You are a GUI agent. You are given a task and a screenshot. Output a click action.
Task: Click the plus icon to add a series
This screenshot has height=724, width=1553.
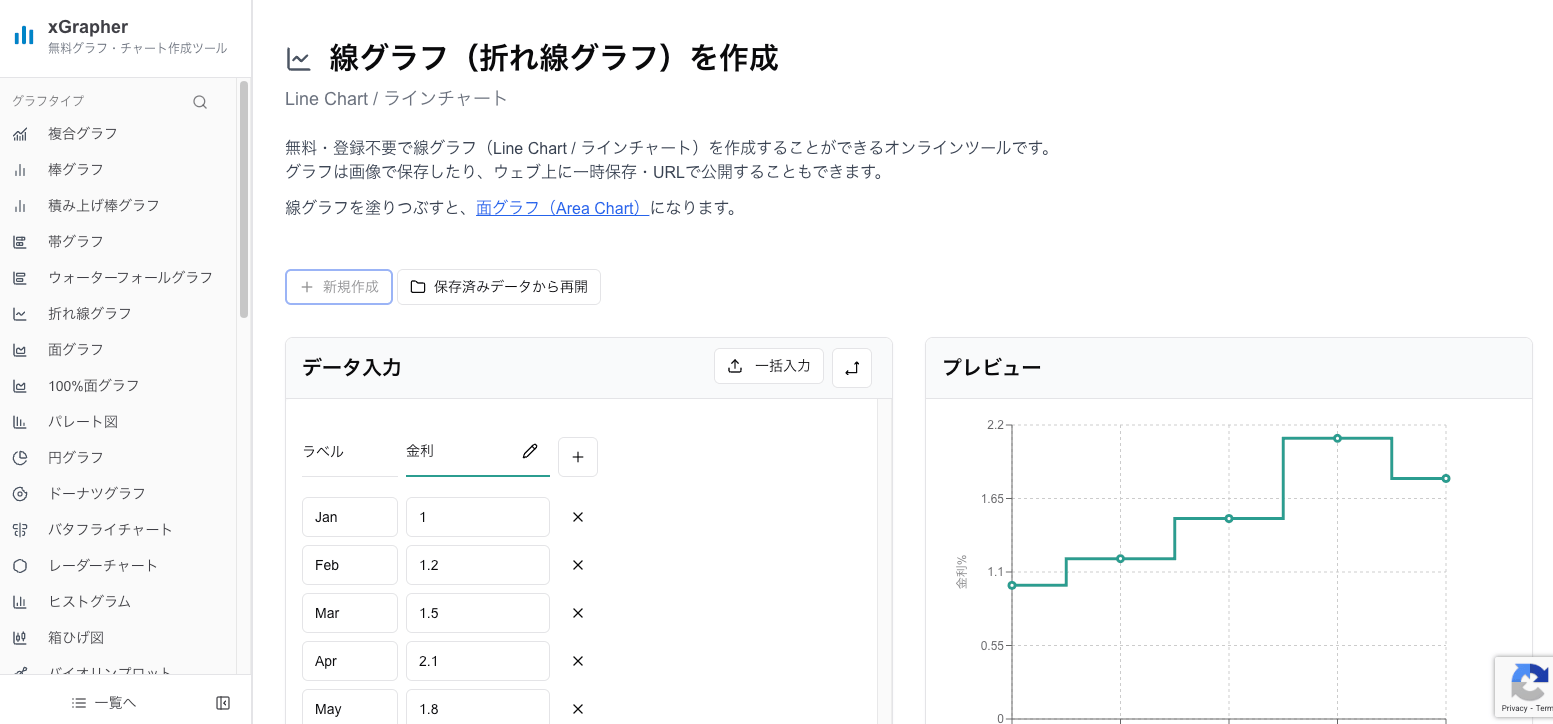[x=577, y=456]
